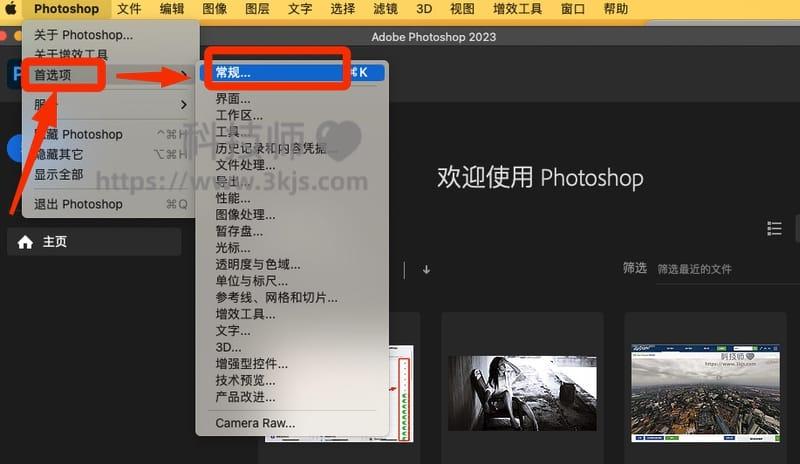Open the 文字 menu
The height and width of the screenshot is (464, 800).
click(300, 9)
